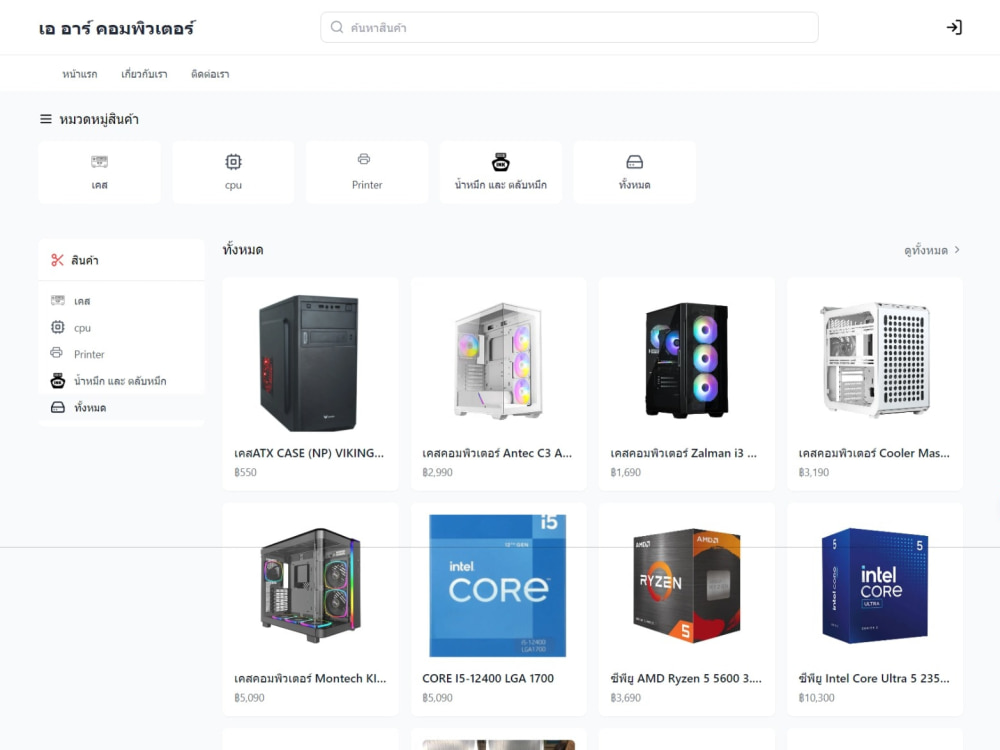This screenshot has width=1000, height=750.
Task: Click the scissors icon beside สินค้า
Action: coord(57,260)
